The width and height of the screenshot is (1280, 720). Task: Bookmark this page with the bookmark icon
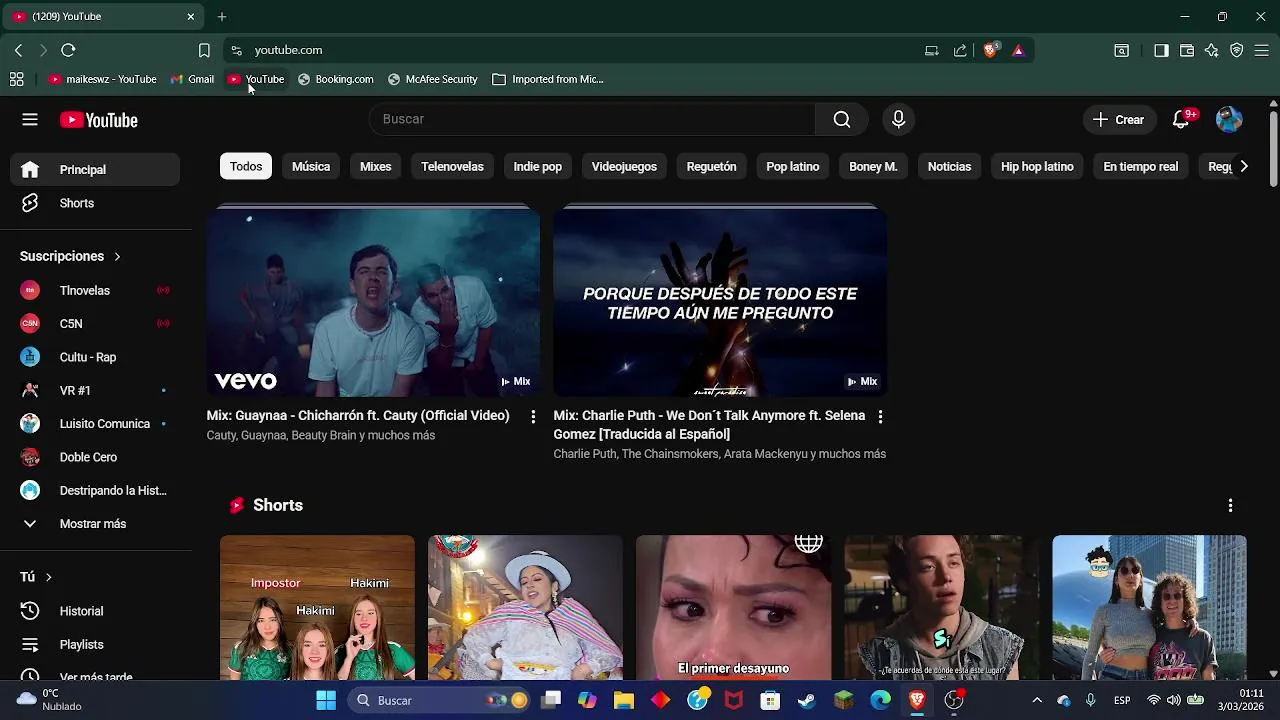point(204,50)
